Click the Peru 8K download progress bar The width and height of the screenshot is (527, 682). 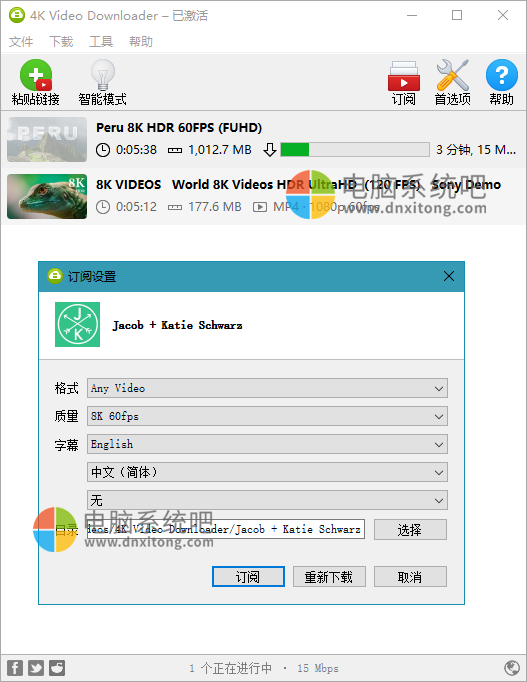[x=355, y=150]
